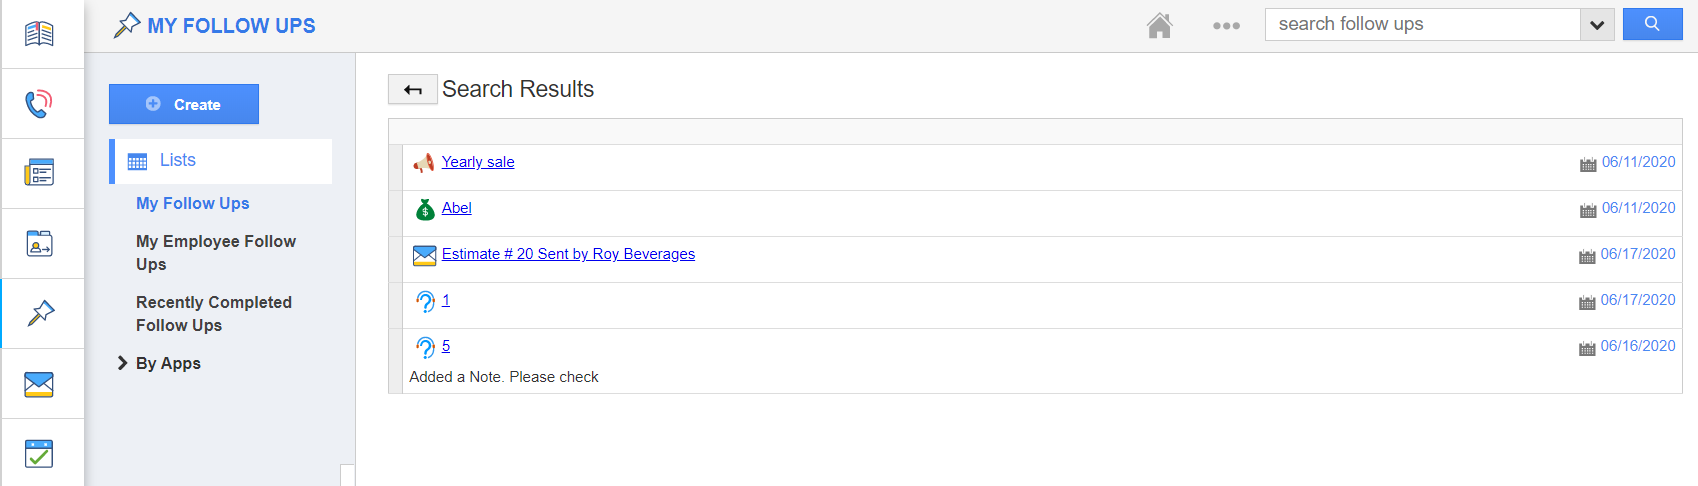Click the home icon in header
1698x486 pixels.
1159,25
